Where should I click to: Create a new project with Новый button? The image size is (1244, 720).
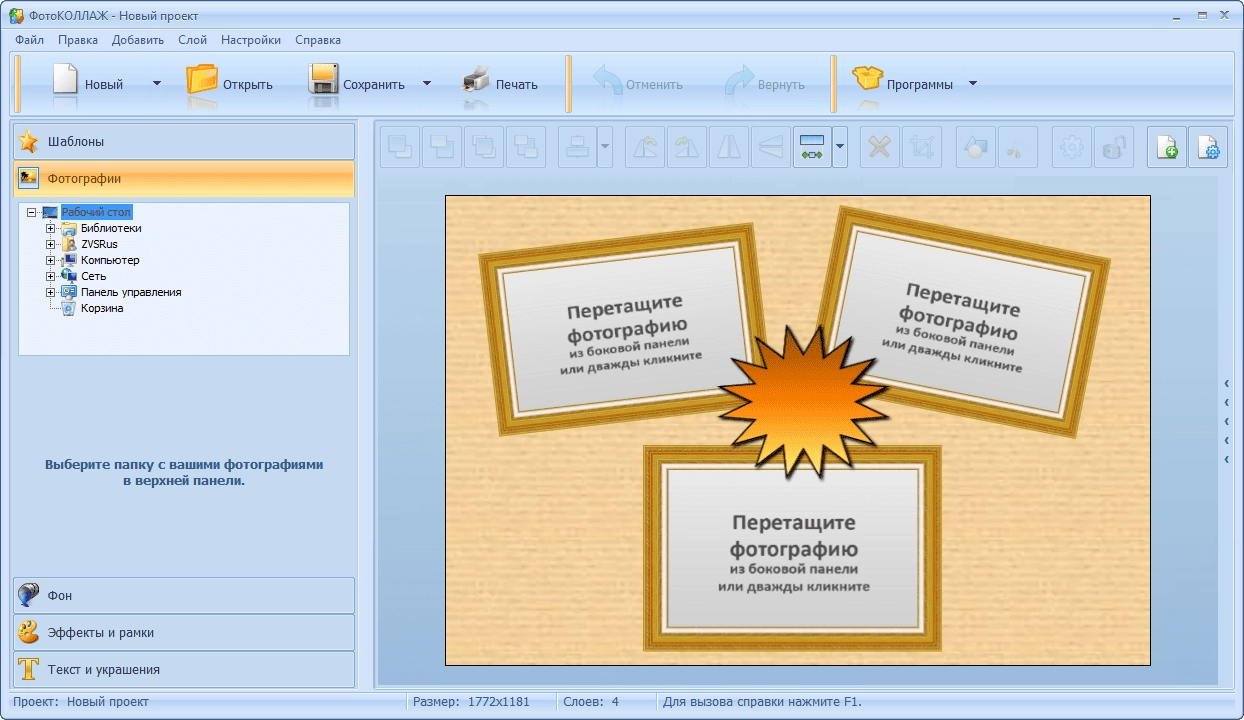point(88,84)
